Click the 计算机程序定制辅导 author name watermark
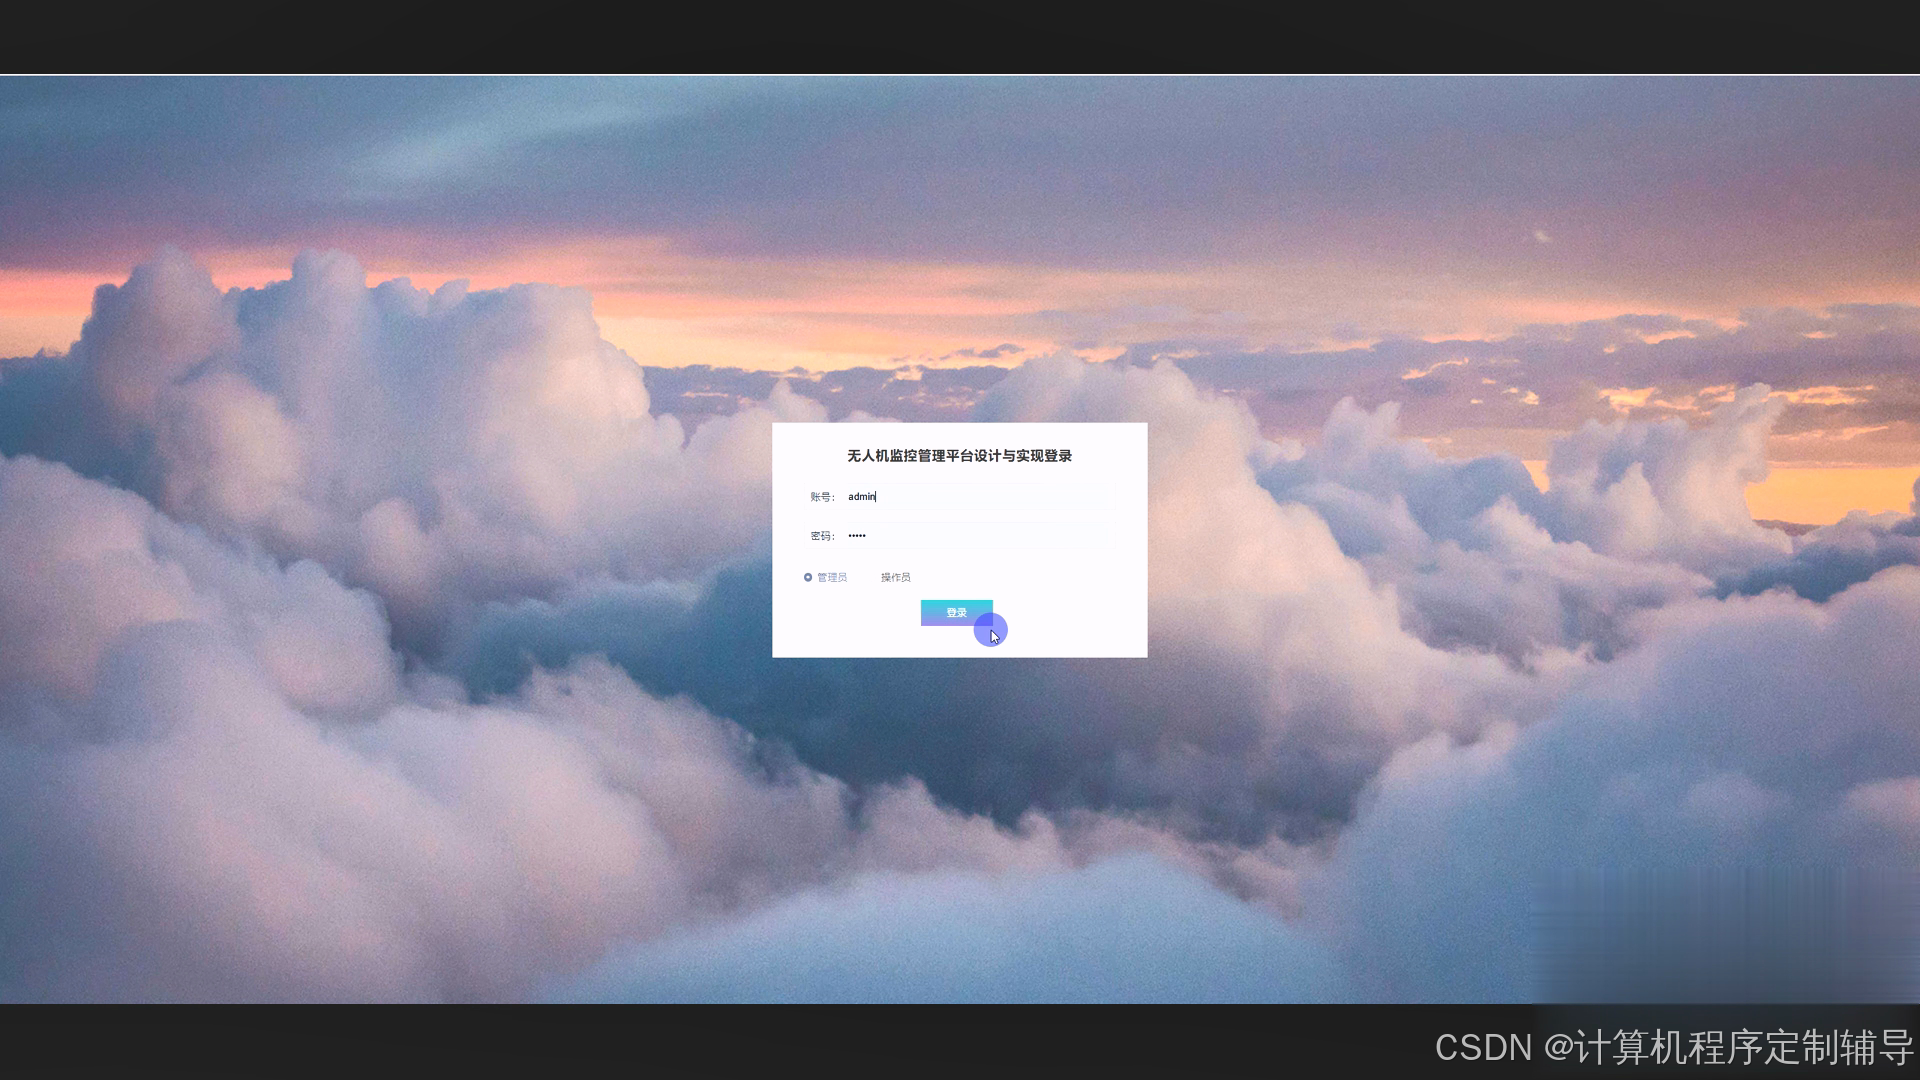This screenshot has width=1920, height=1080. [x=1743, y=1047]
